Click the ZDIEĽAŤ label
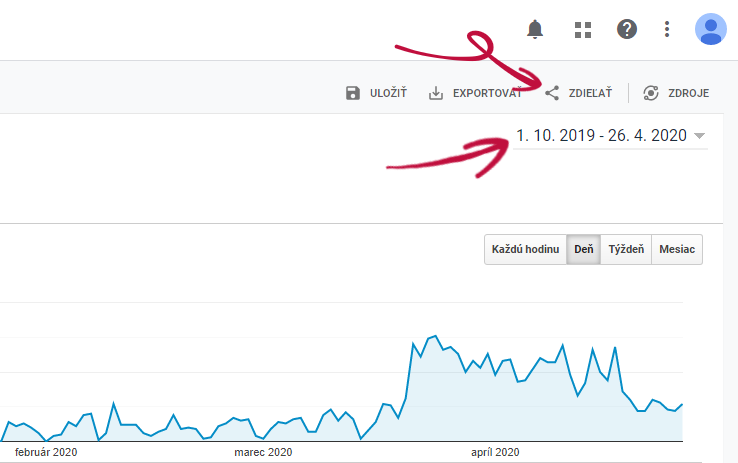Image resolution: width=738 pixels, height=463 pixels. pos(590,93)
